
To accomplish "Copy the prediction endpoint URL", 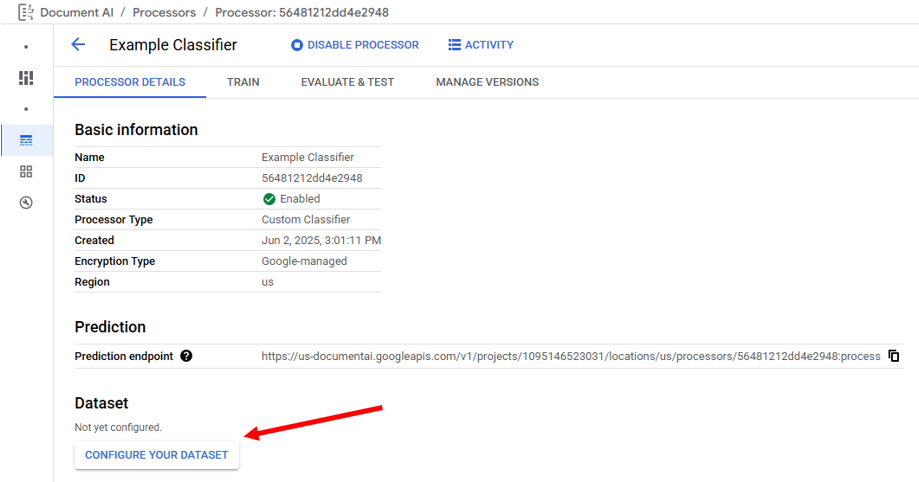I will pos(894,356).
